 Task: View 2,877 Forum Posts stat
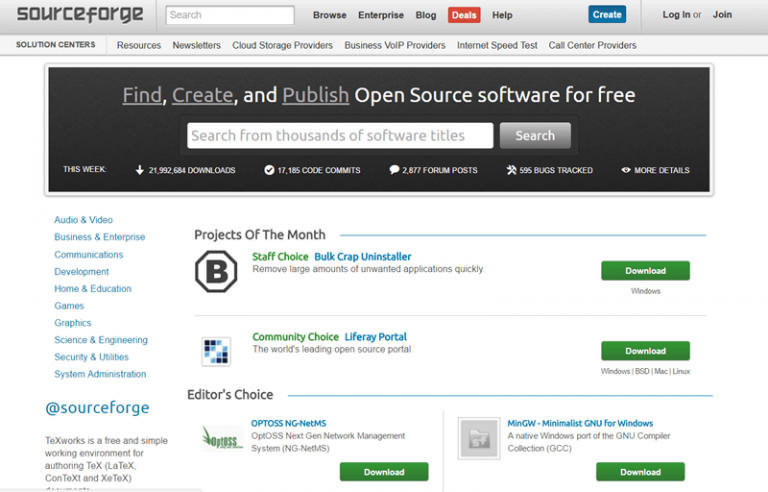[440, 170]
